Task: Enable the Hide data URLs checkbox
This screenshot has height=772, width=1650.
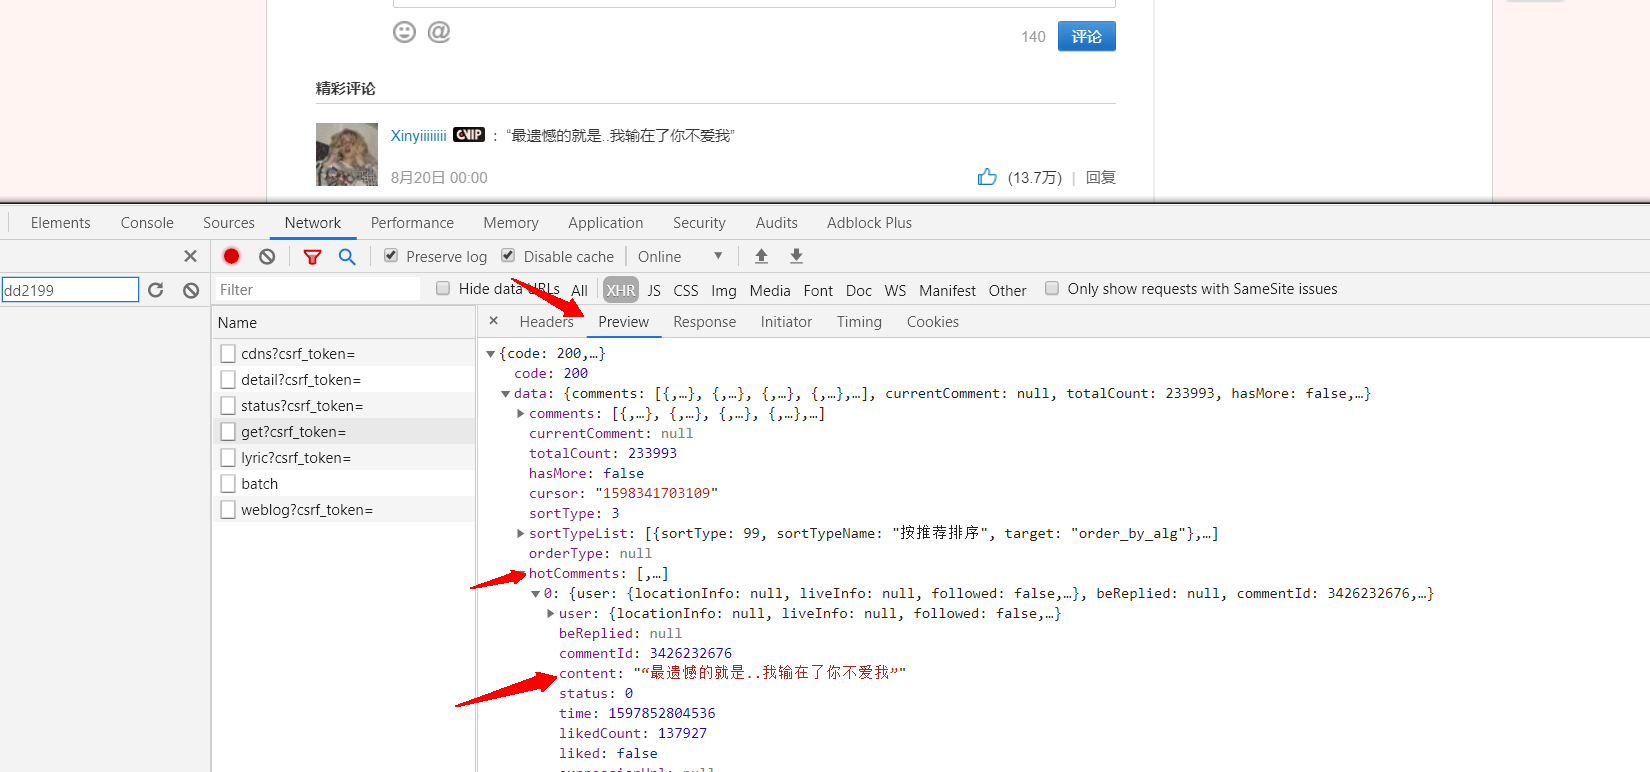Action: coord(443,288)
